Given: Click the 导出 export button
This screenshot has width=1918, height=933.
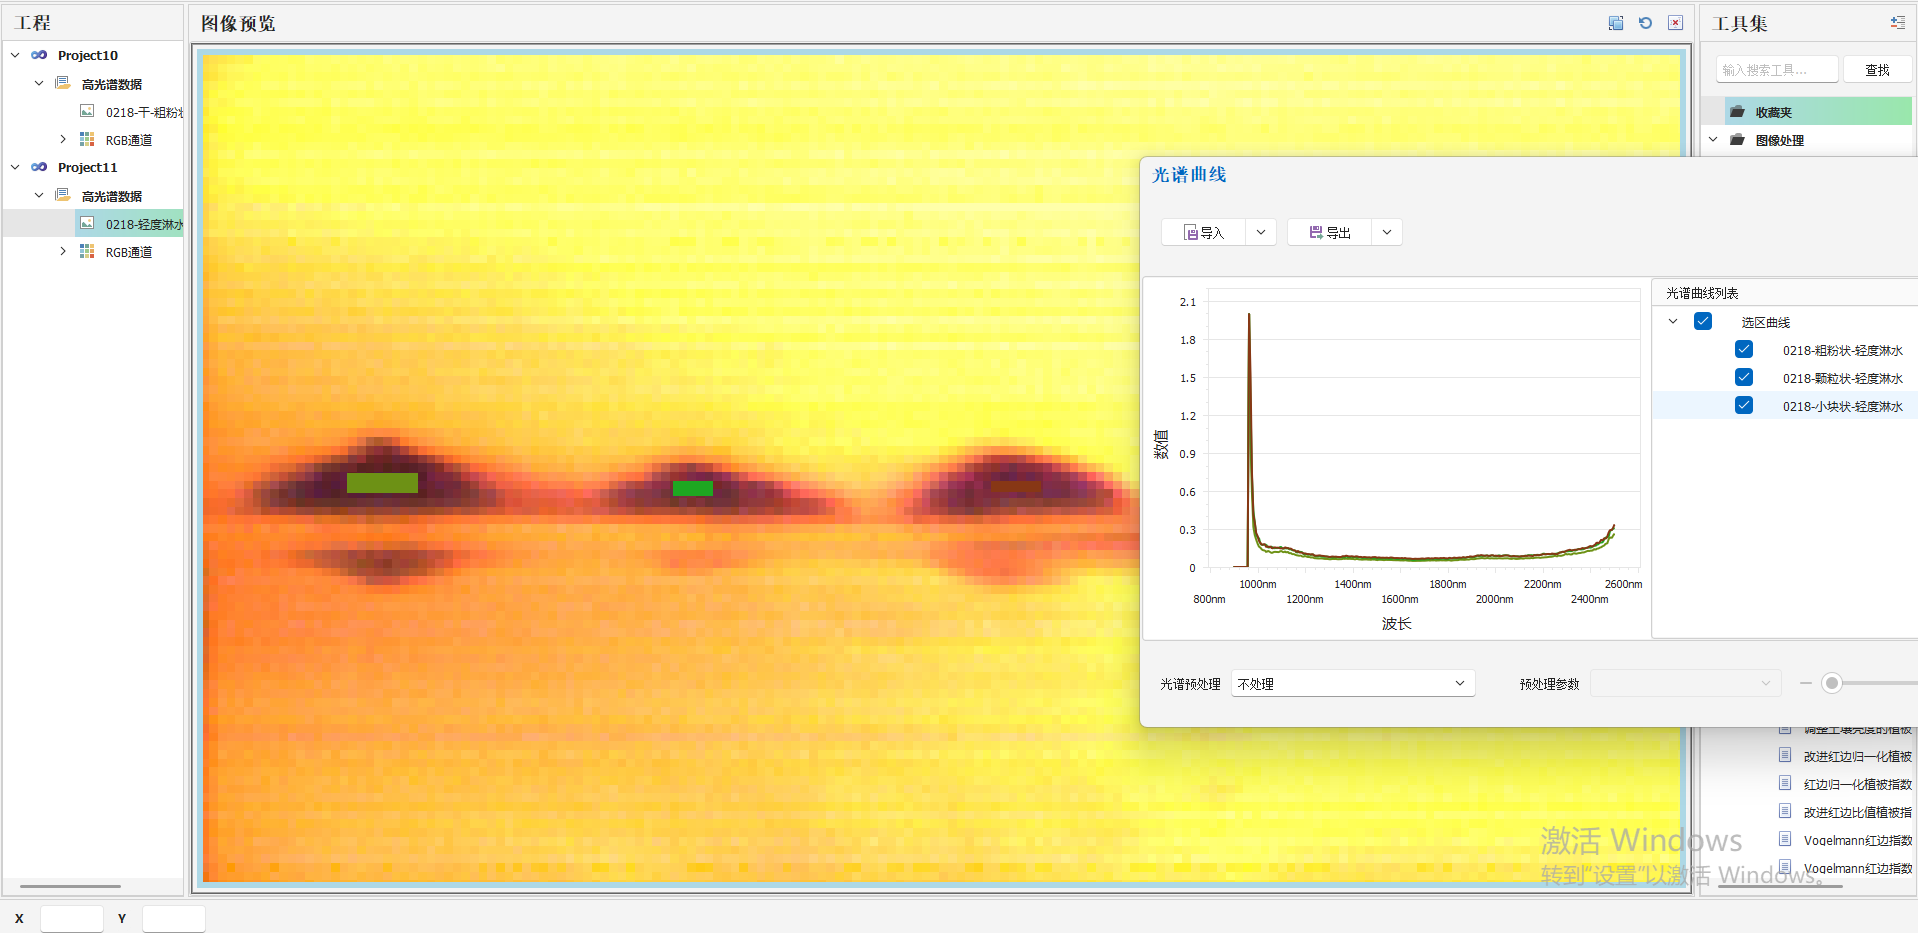Looking at the screenshot, I should [x=1329, y=232].
